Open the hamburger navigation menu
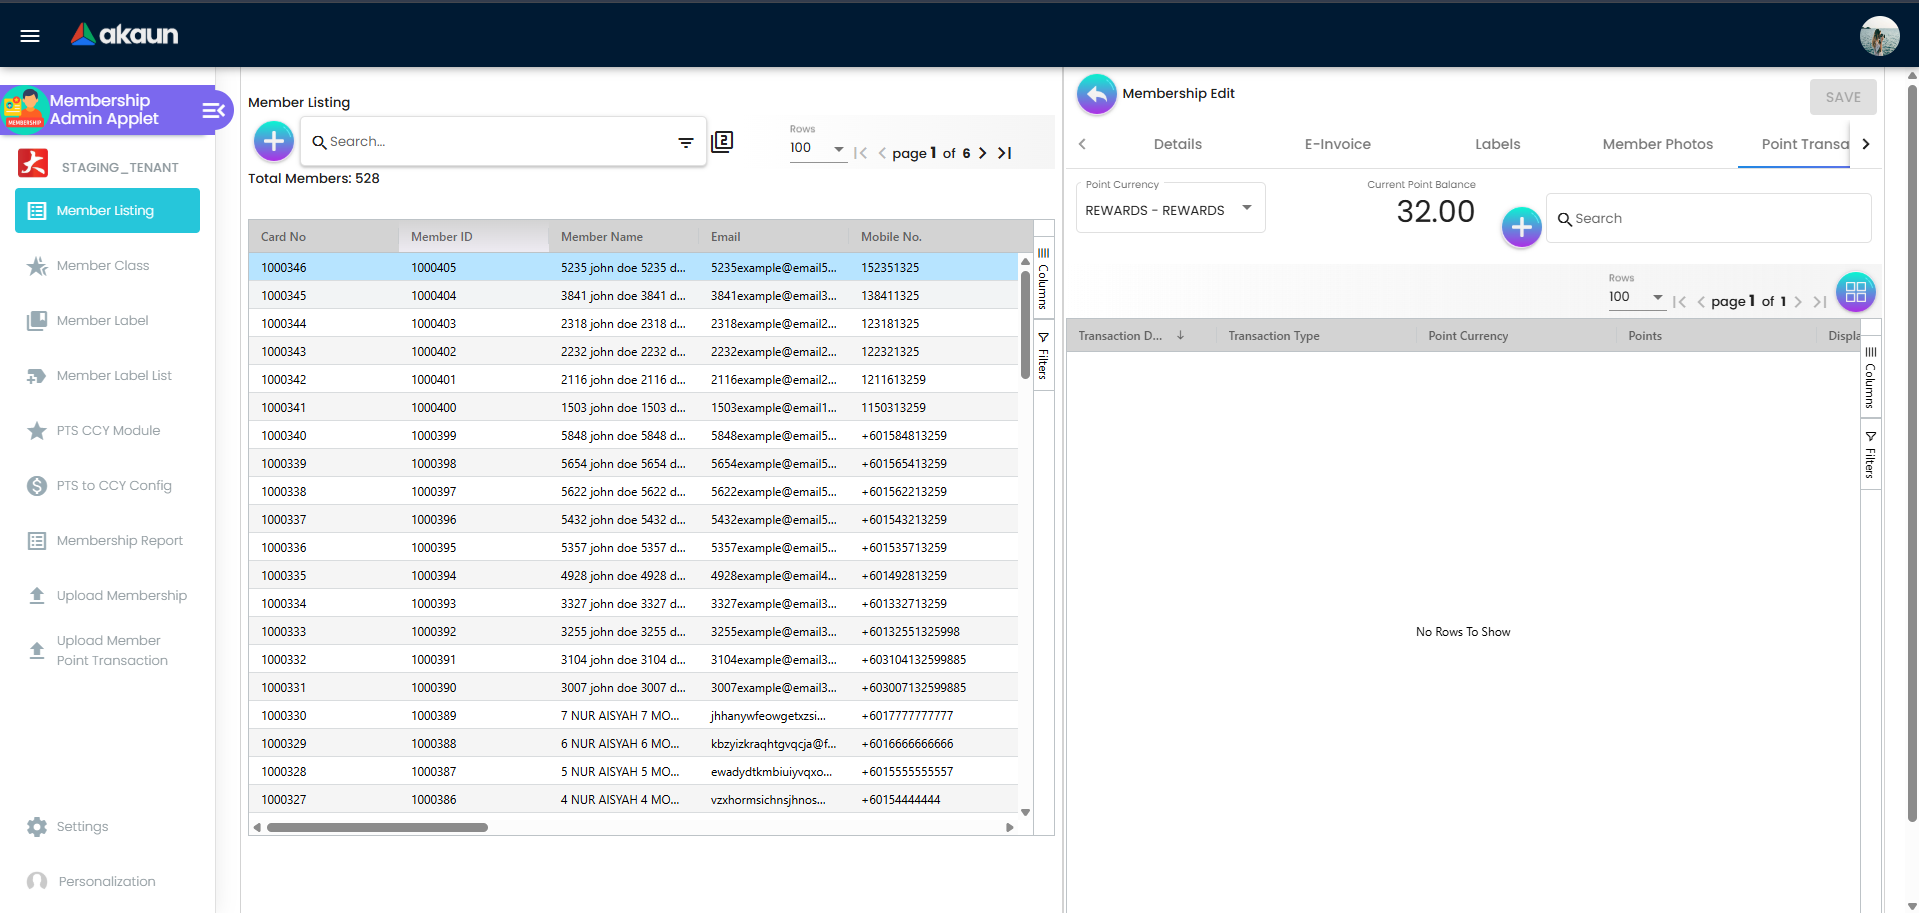Screen dimensions: 1919x913 [x=29, y=35]
